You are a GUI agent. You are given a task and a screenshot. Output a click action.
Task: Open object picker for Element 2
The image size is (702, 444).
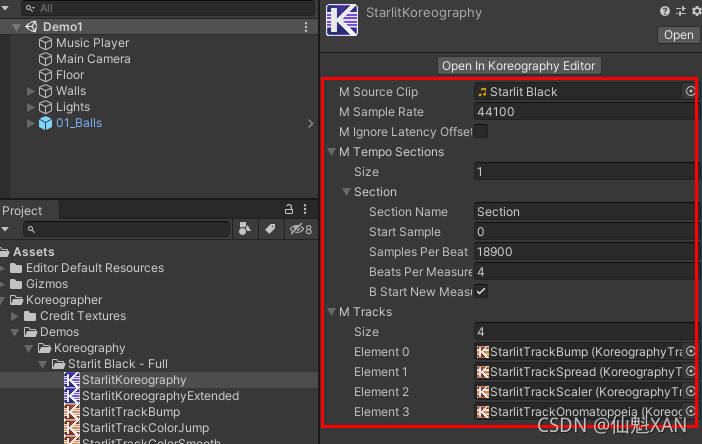pos(690,392)
